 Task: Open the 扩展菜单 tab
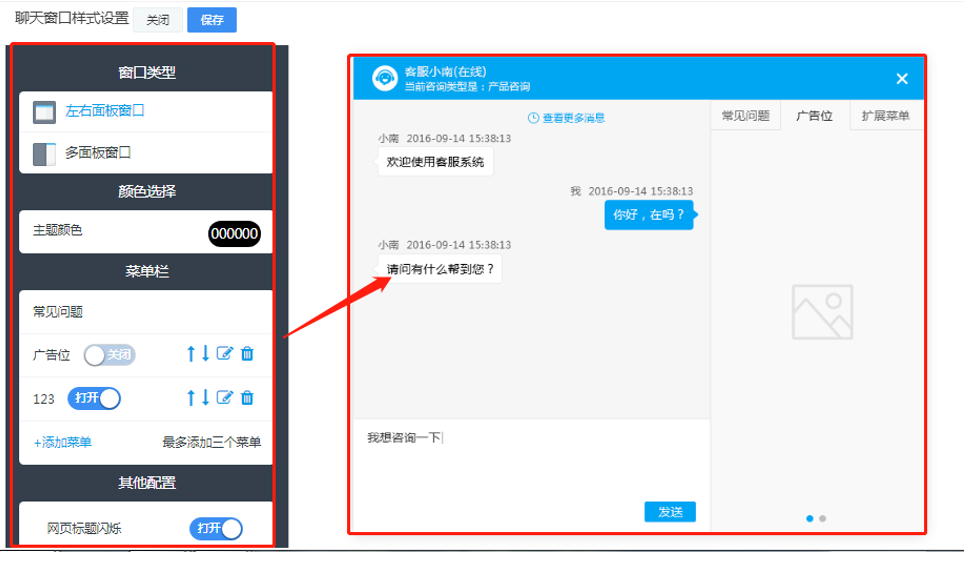tap(885, 116)
